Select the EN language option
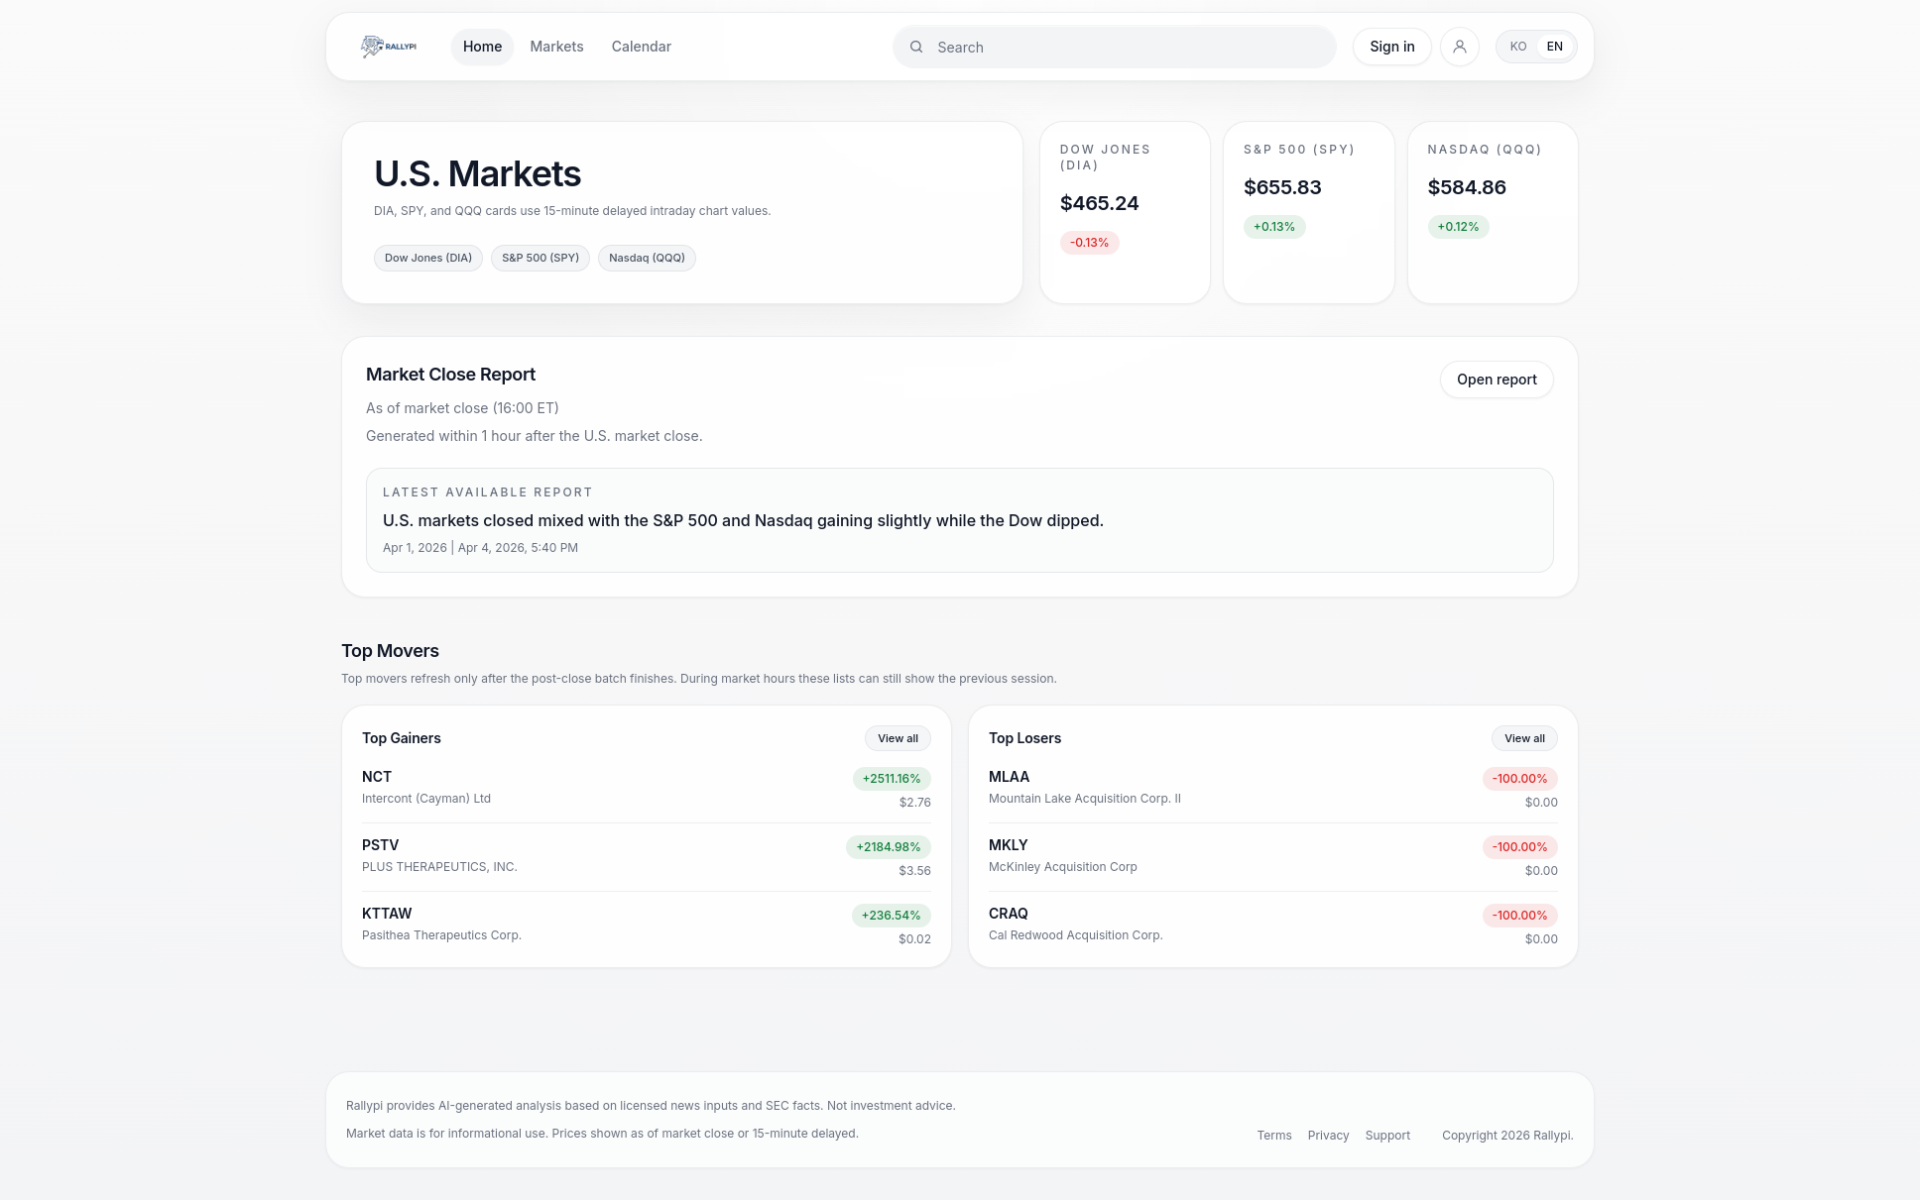1920x1200 pixels. [x=1554, y=46]
